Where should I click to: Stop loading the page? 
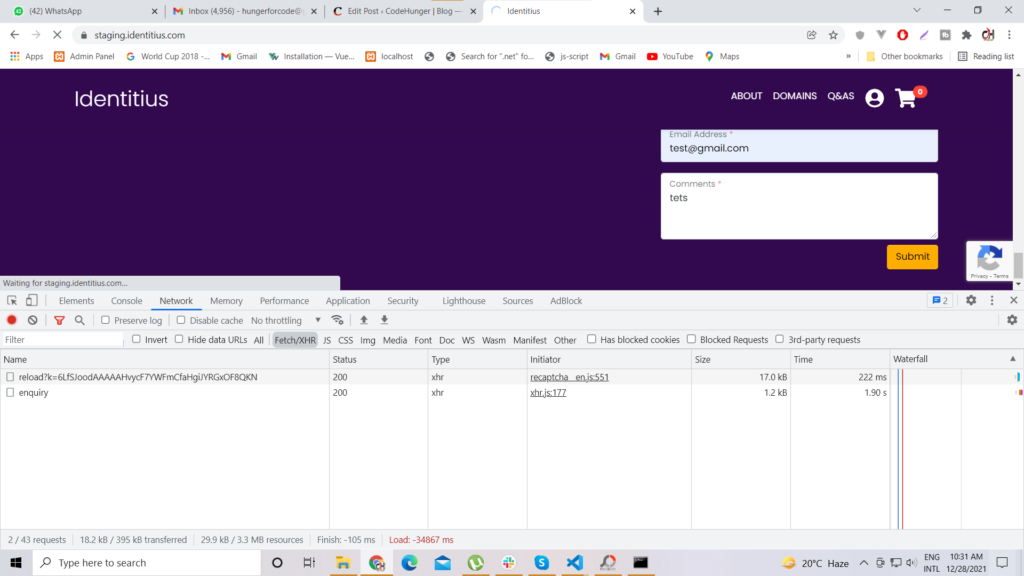(57, 35)
